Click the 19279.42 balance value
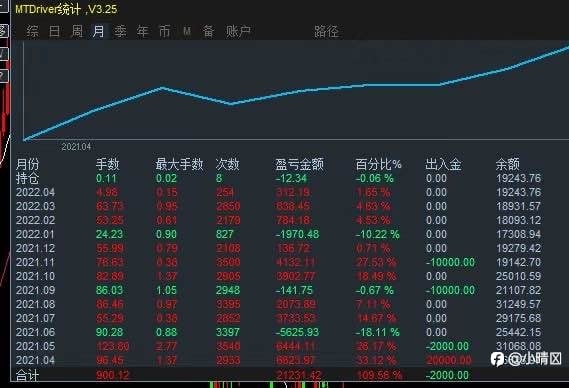Image resolution: width=569 pixels, height=388 pixels. point(519,248)
